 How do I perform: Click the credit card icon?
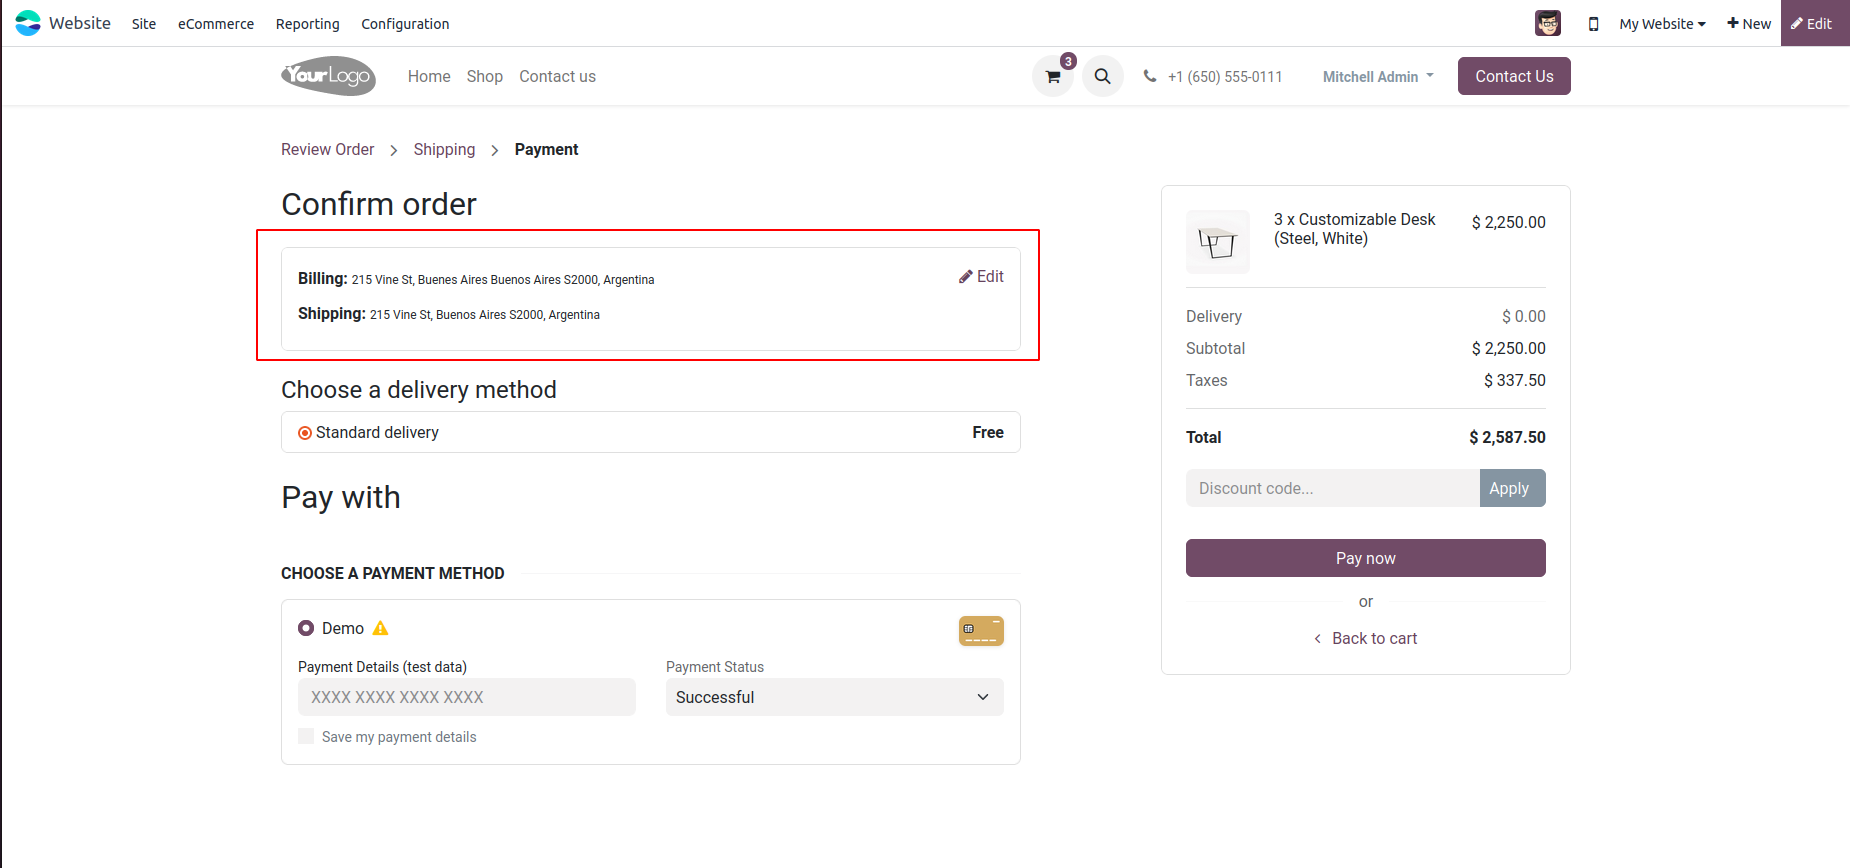(x=981, y=631)
